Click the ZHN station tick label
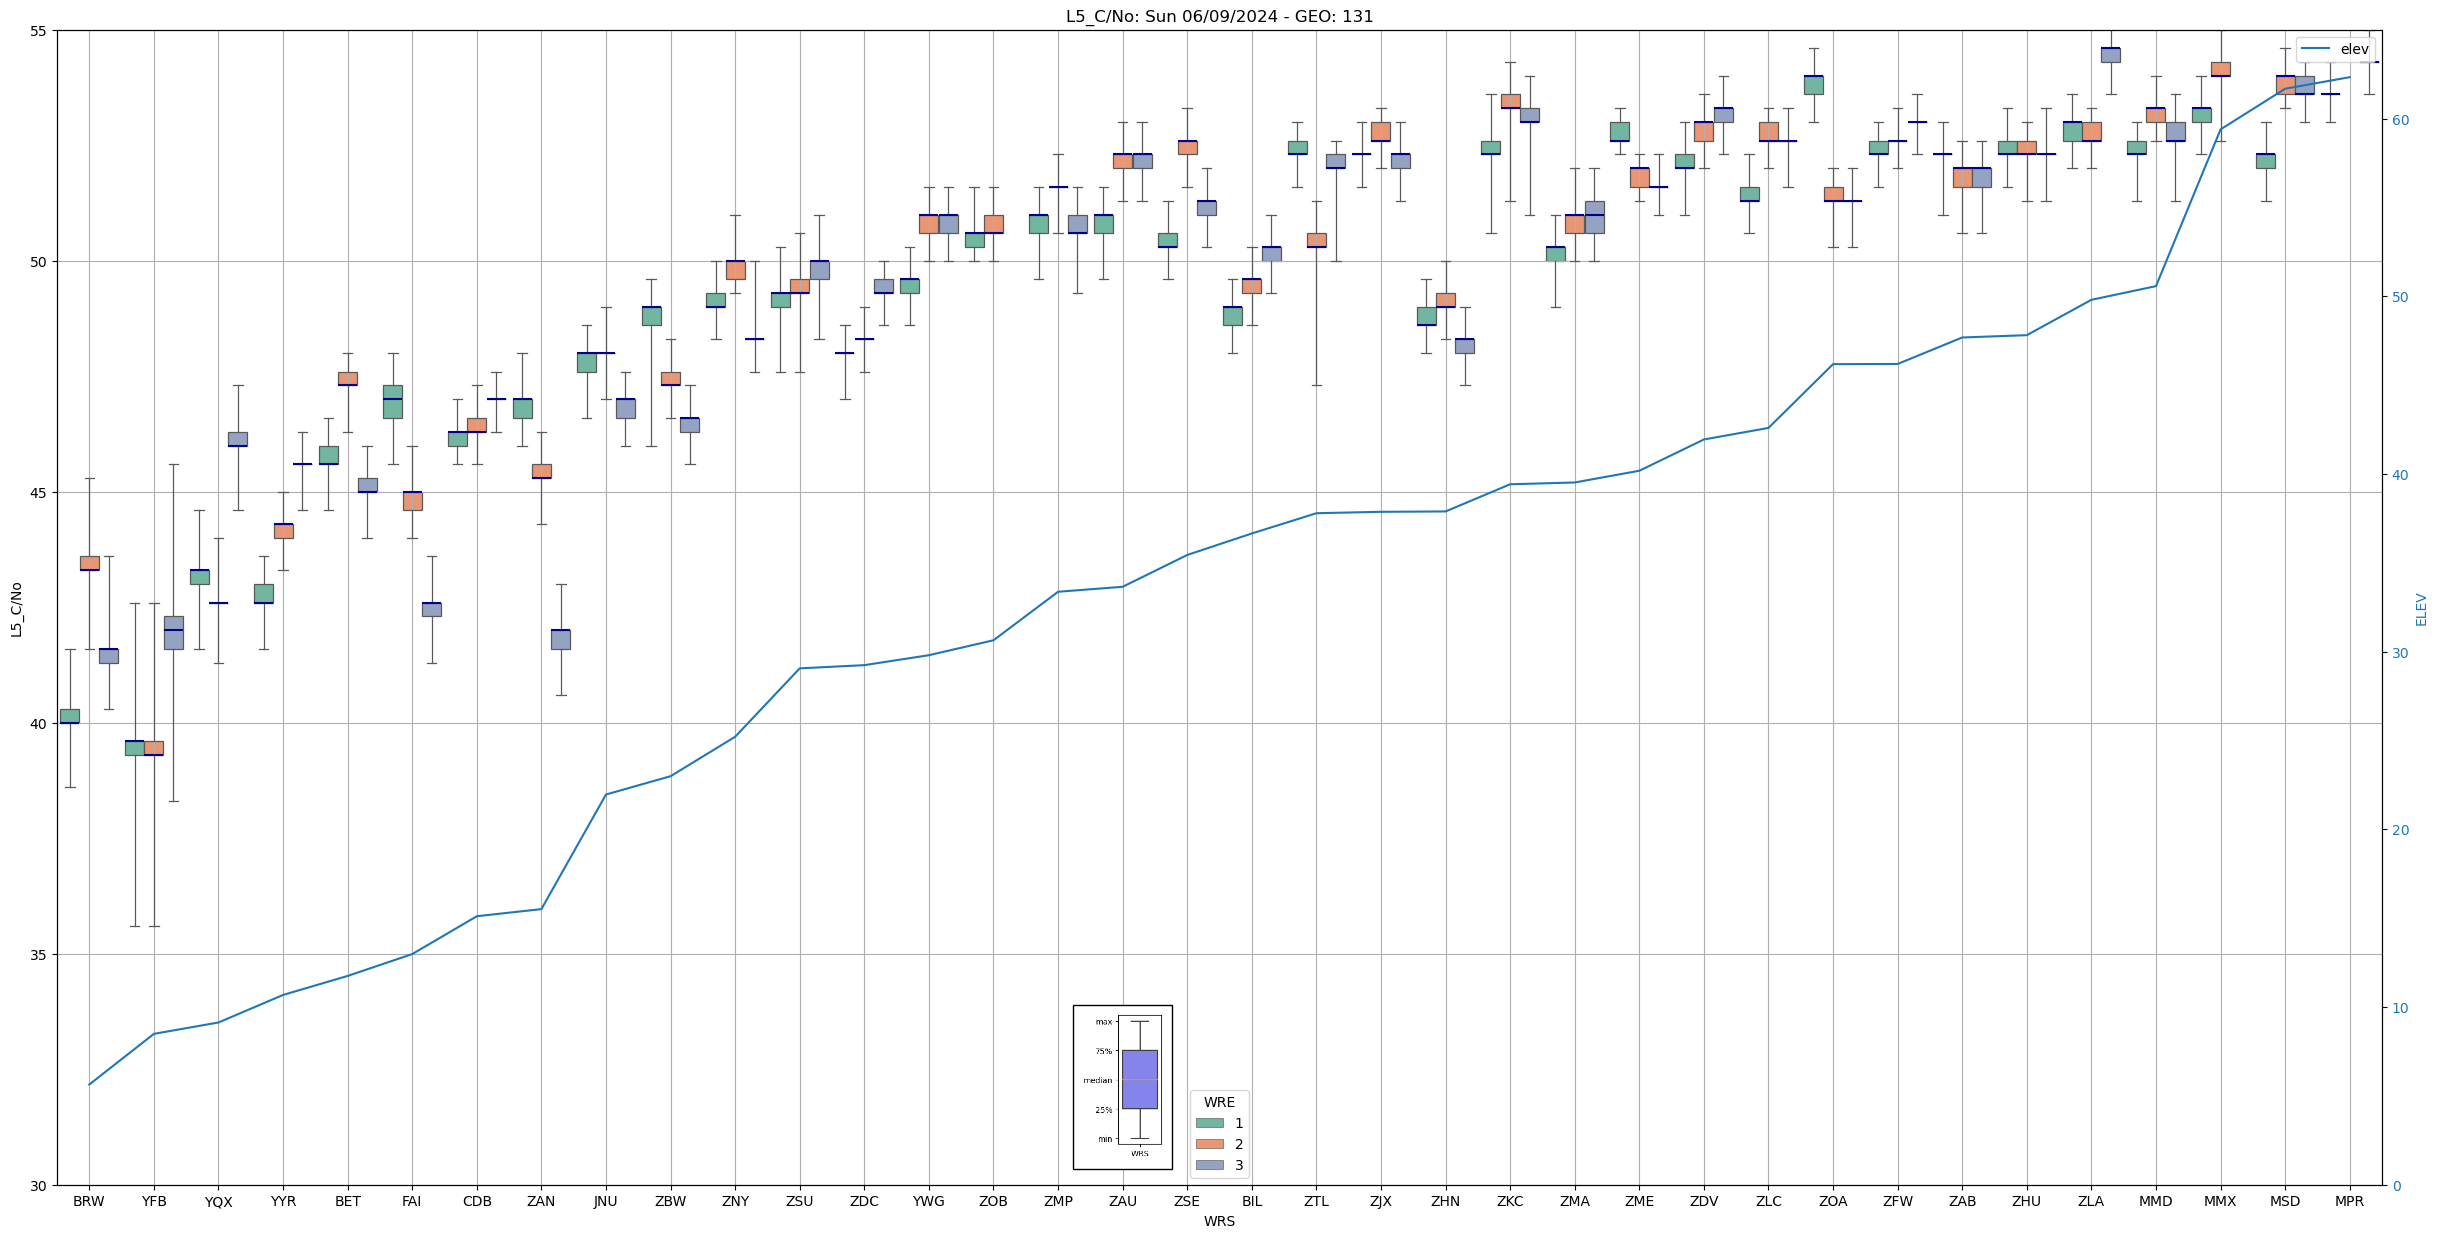 1445,1202
